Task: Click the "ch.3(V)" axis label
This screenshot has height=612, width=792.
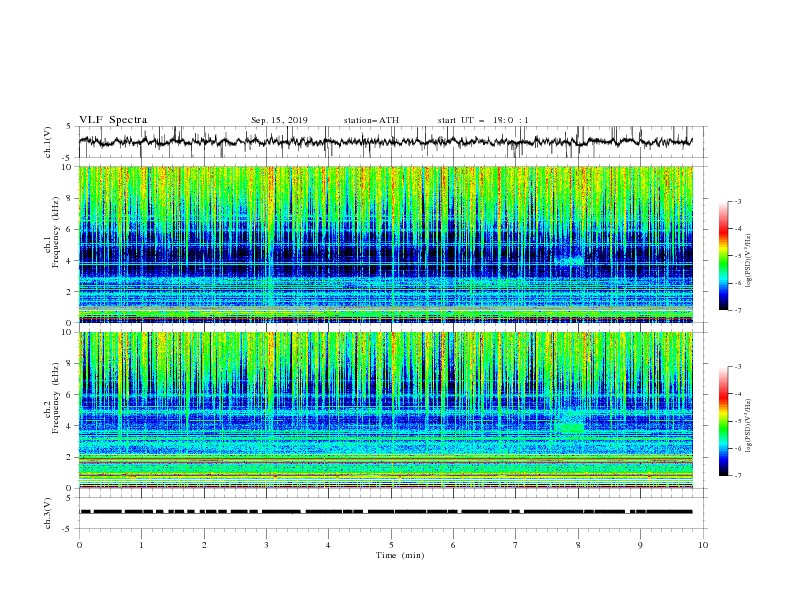Action: tap(48, 513)
